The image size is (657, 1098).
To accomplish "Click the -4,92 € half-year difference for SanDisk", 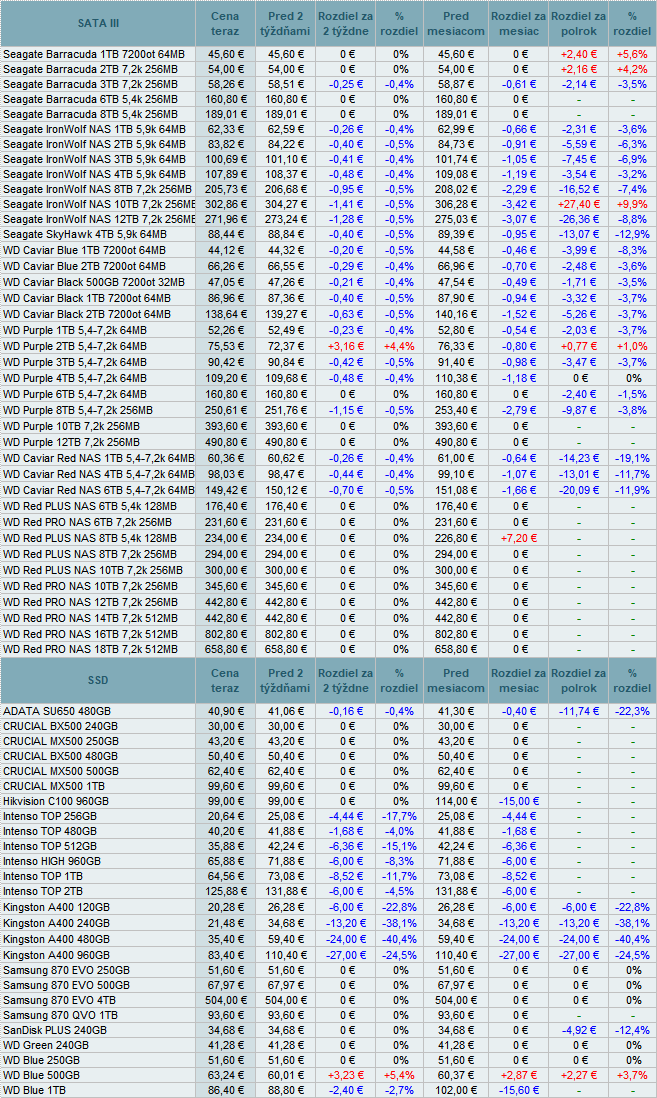I will (579, 1030).
